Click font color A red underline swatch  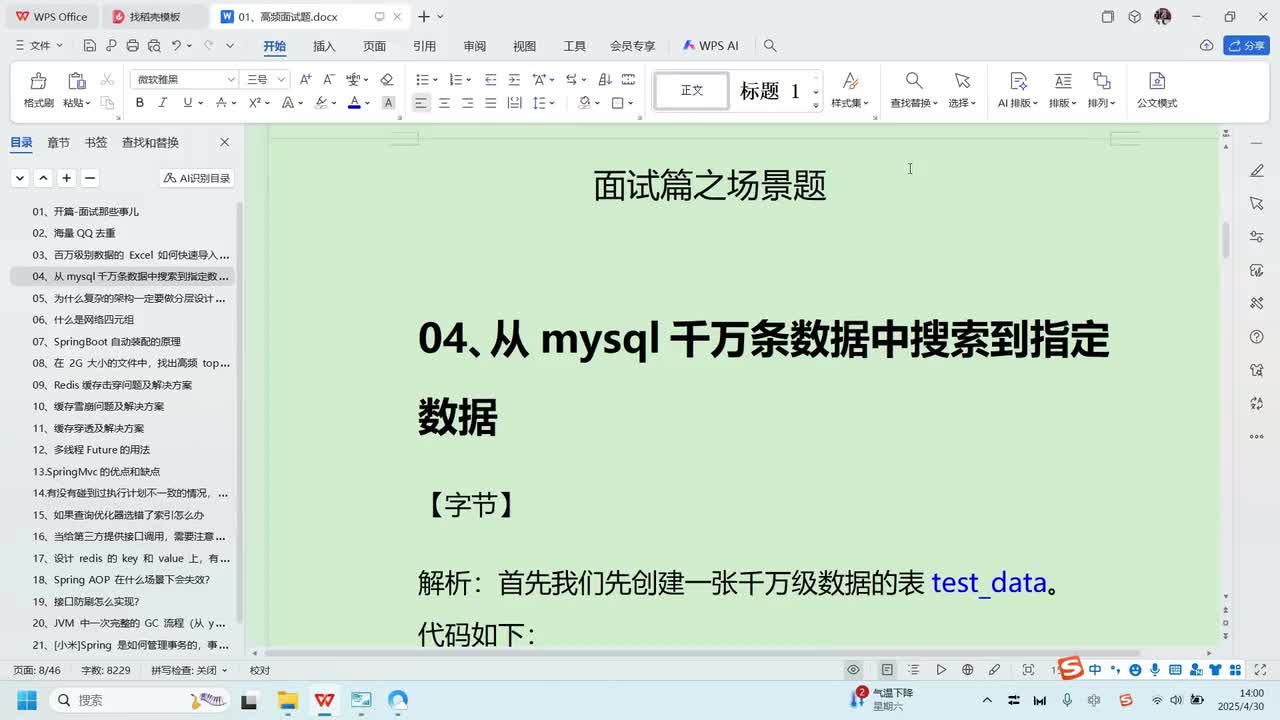point(354,103)
